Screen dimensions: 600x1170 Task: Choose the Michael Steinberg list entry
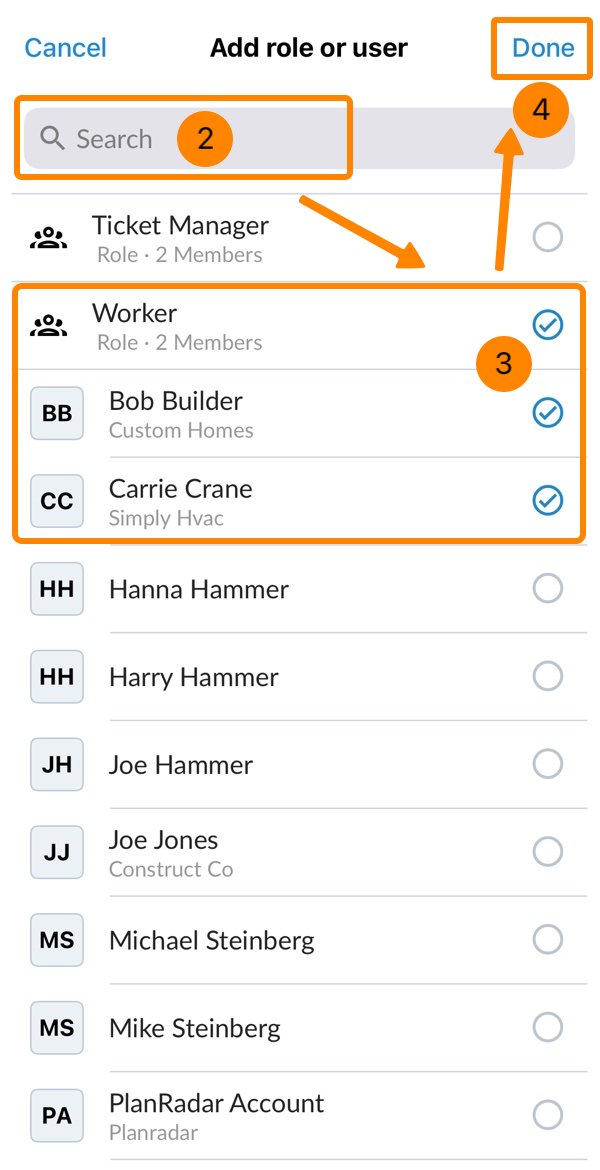pos(212,940)
